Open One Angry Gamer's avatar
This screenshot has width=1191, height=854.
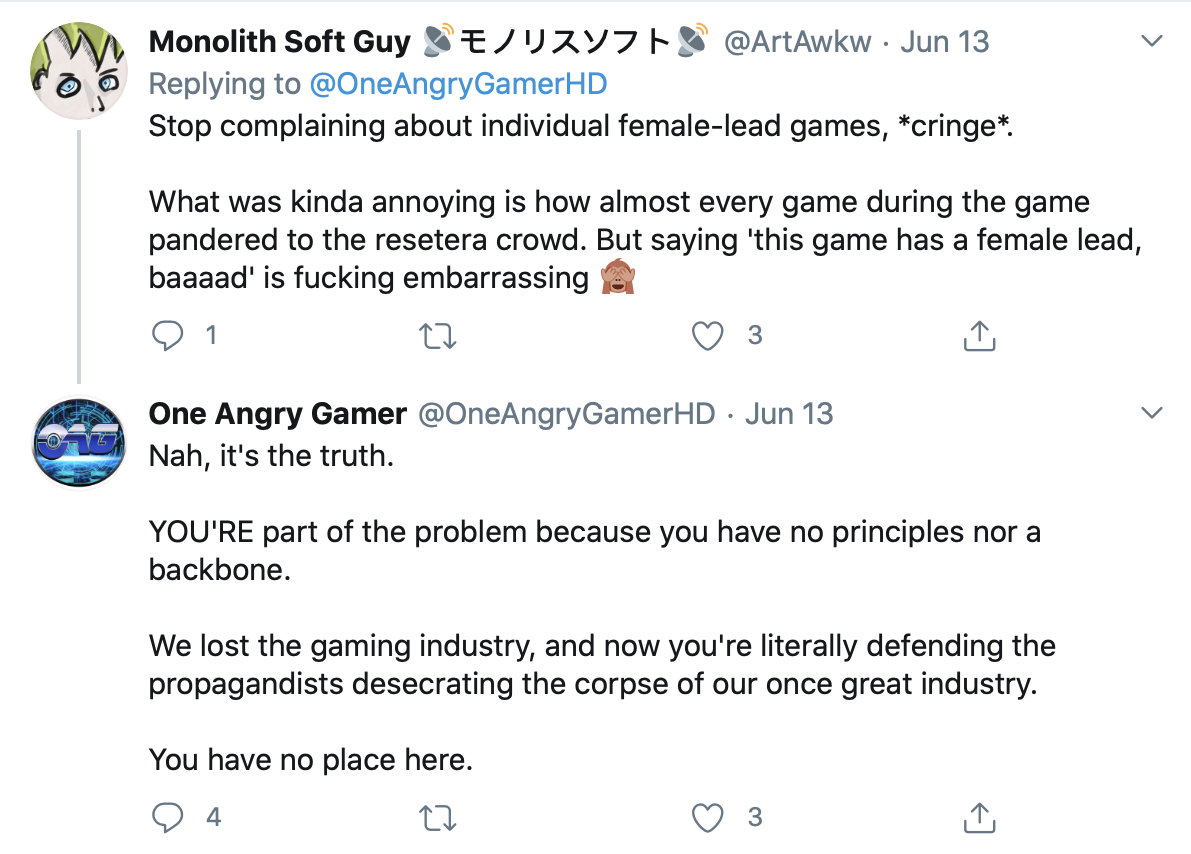point(78,441)
